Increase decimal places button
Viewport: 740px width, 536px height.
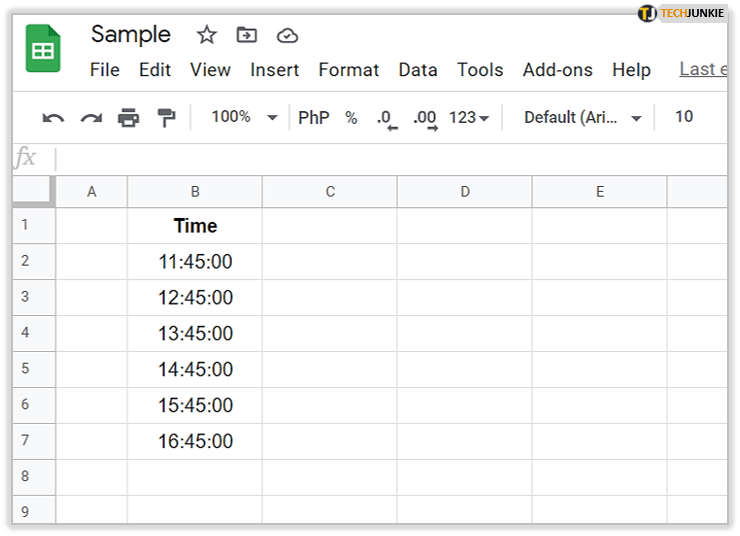click(425, 118)
